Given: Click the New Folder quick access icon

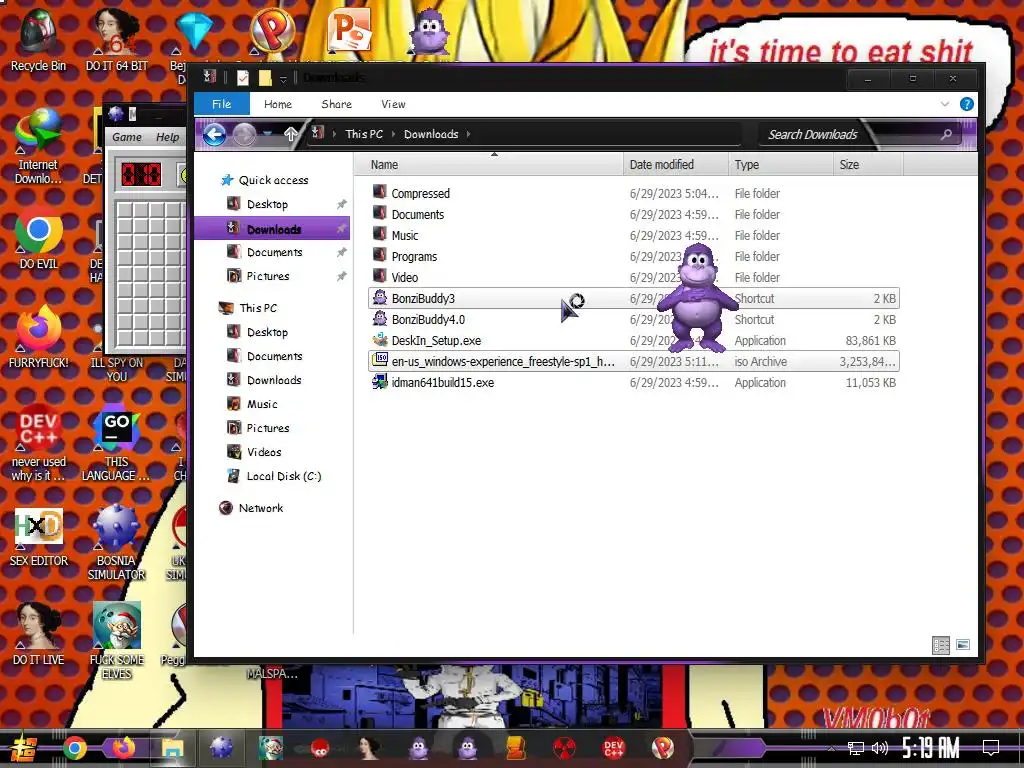Looking at the screenshot, I should pyautogui.click(x=264, y=78).
